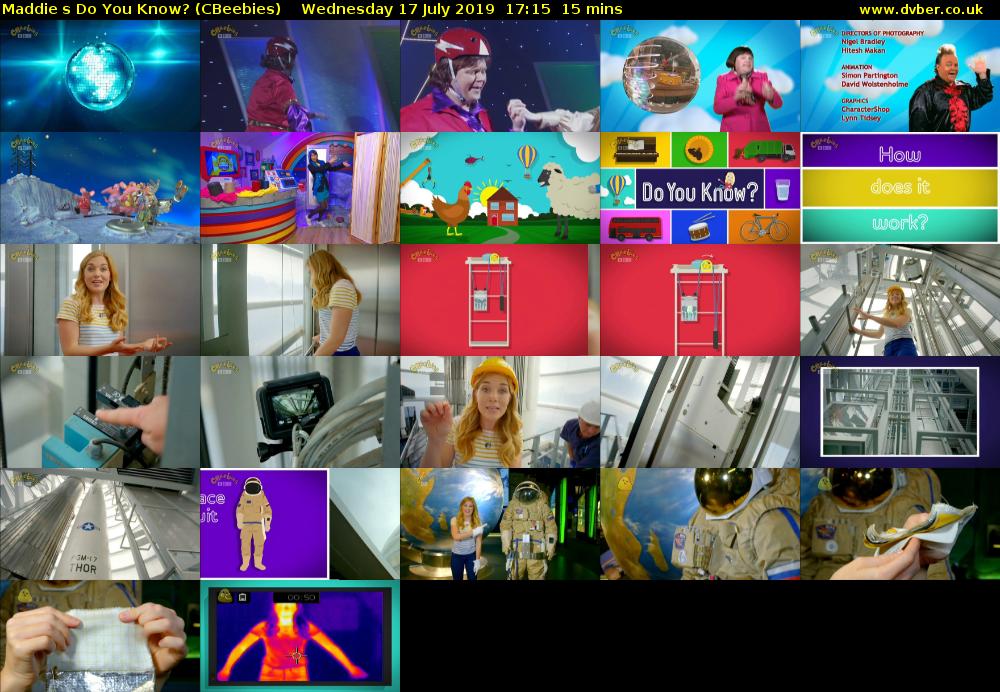Click the green garbage truck tile
This screenshot has width=1000, height=692.
tap(764, 149)
